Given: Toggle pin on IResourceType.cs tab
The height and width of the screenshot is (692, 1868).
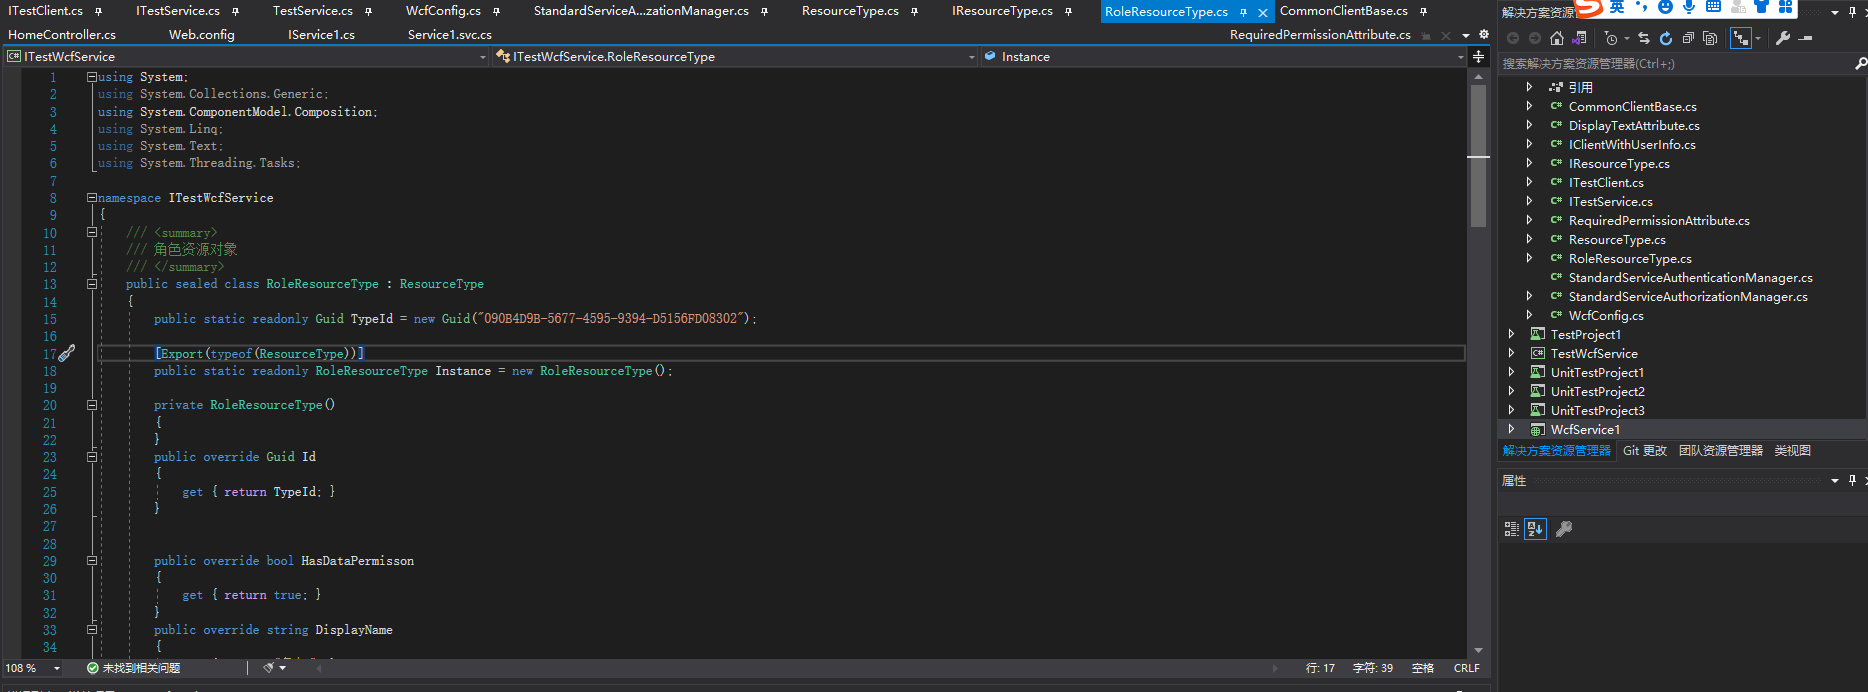Looking at the screenshot, I should tap(1068, 11).
